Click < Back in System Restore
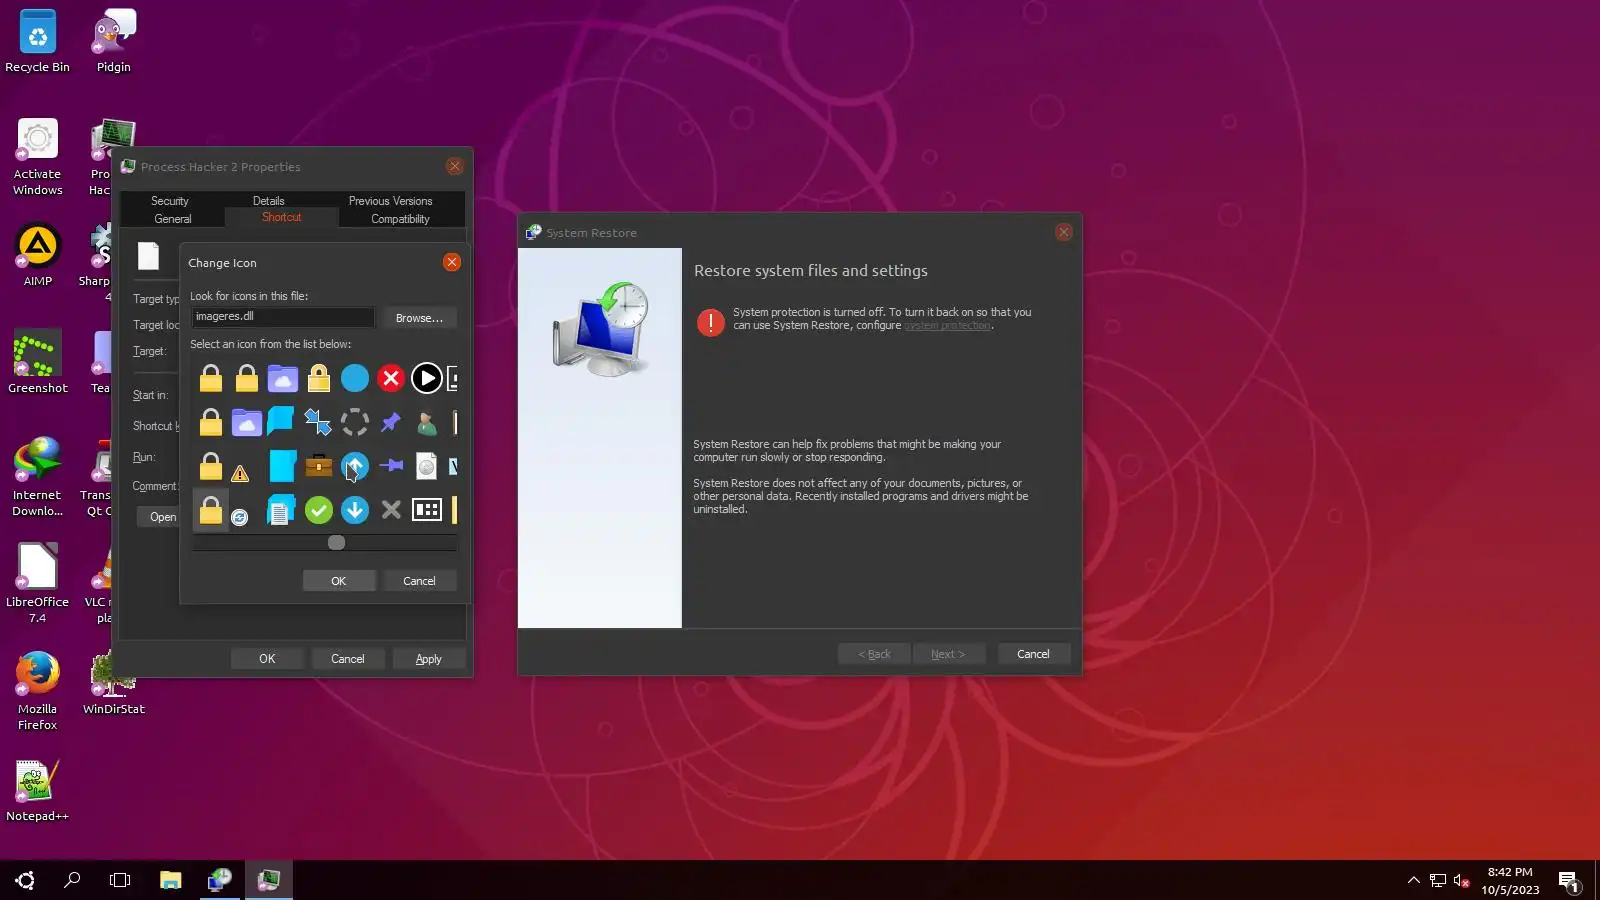This screenshot has height=900, width=1600. coord(874,654)
